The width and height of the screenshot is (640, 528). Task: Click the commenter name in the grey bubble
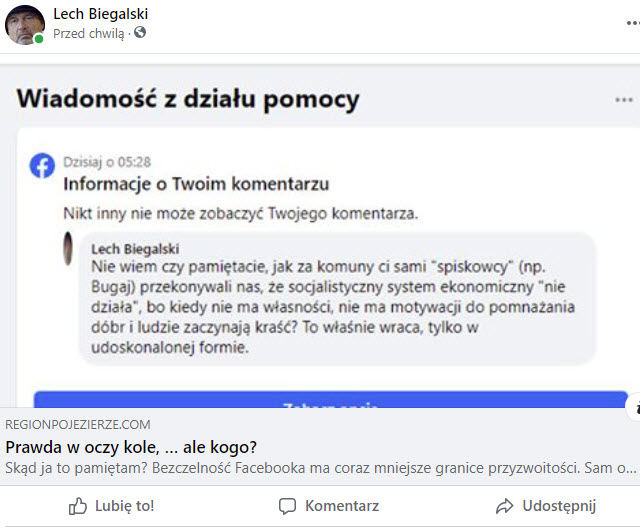tap(138, 247)
